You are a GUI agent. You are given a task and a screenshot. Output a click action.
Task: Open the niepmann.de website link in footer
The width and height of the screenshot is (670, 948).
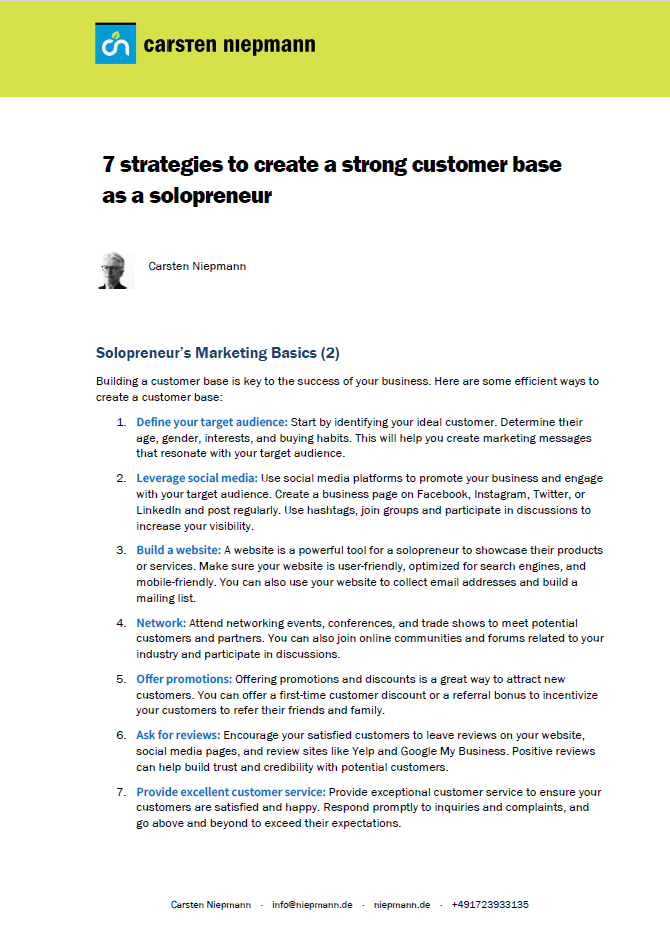pos(402,904)
